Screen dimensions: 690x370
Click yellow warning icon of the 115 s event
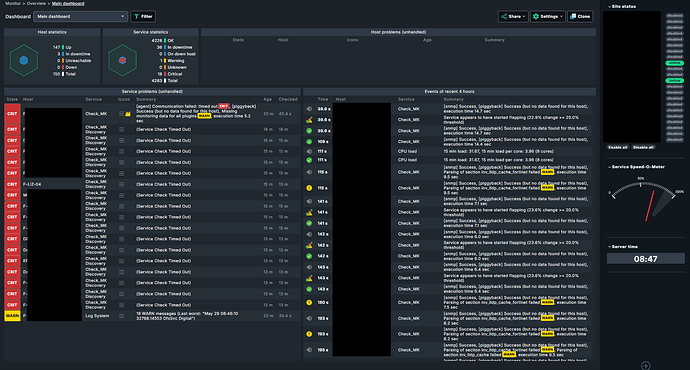[x=309, y=188]
